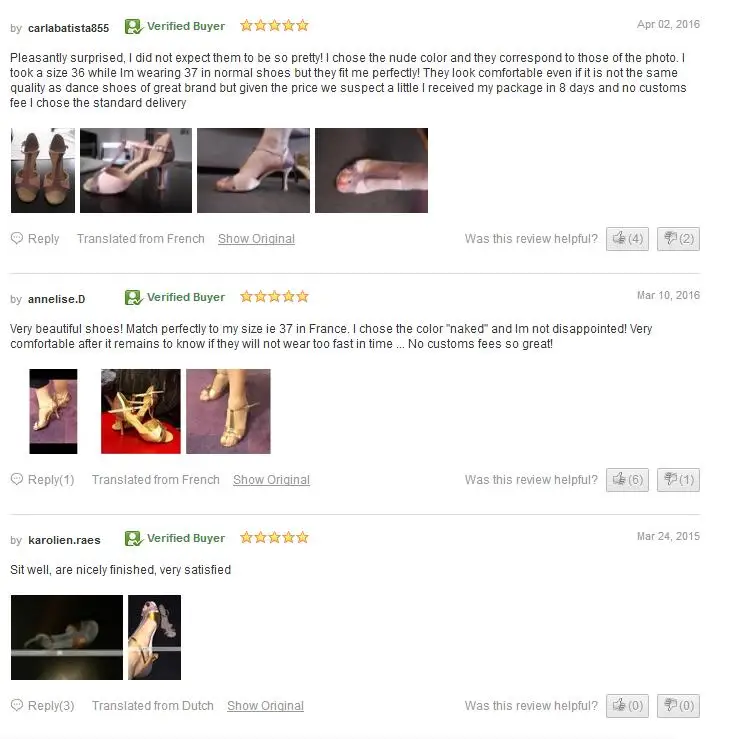
Task: Click thumbs-down on carlabatista855's review
Action: 678,239
